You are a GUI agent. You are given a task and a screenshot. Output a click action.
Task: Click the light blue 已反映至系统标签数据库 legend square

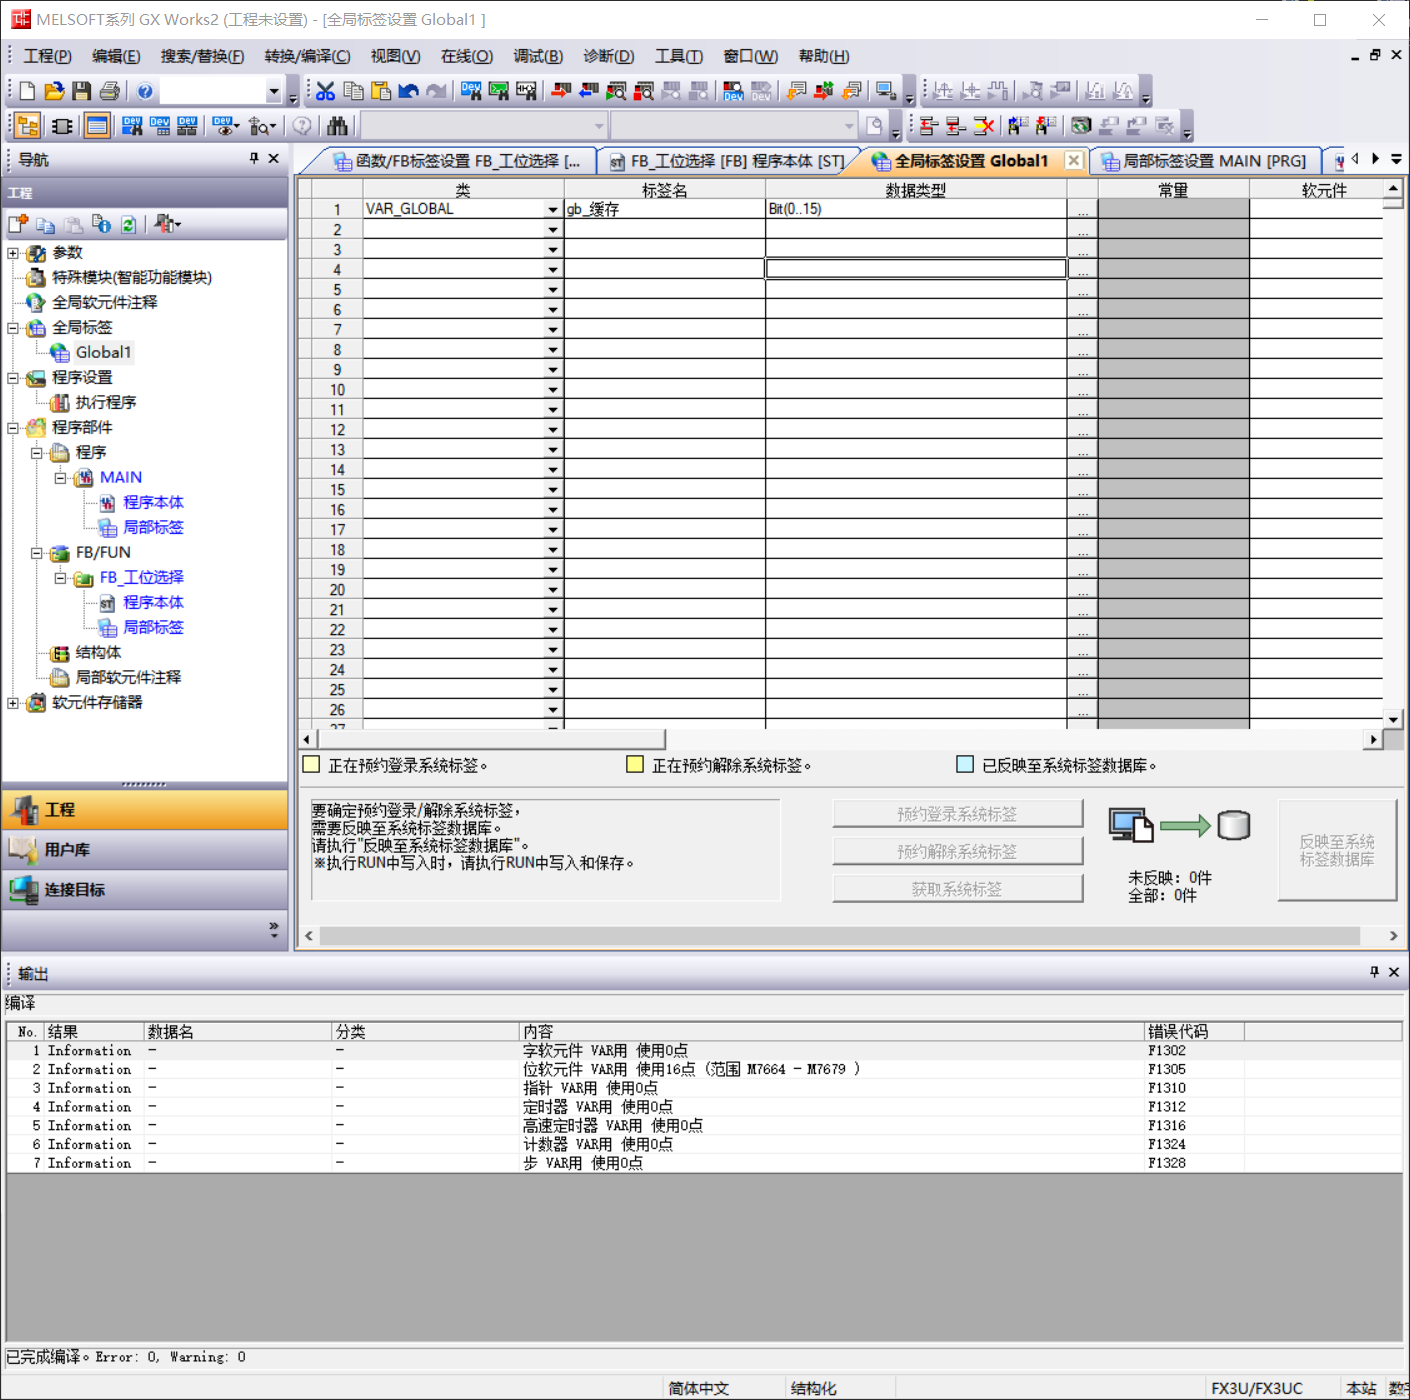pos(965,765)
